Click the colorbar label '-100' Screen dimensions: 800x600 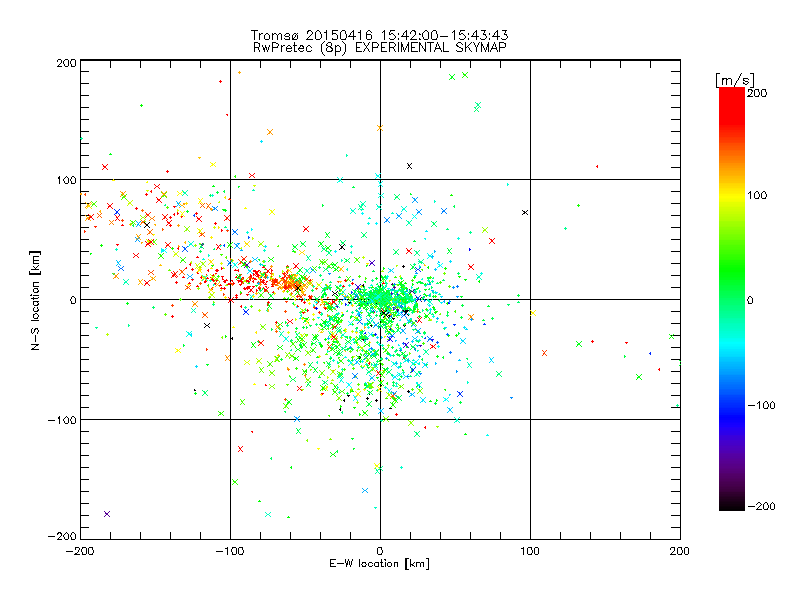click(761, 406)
